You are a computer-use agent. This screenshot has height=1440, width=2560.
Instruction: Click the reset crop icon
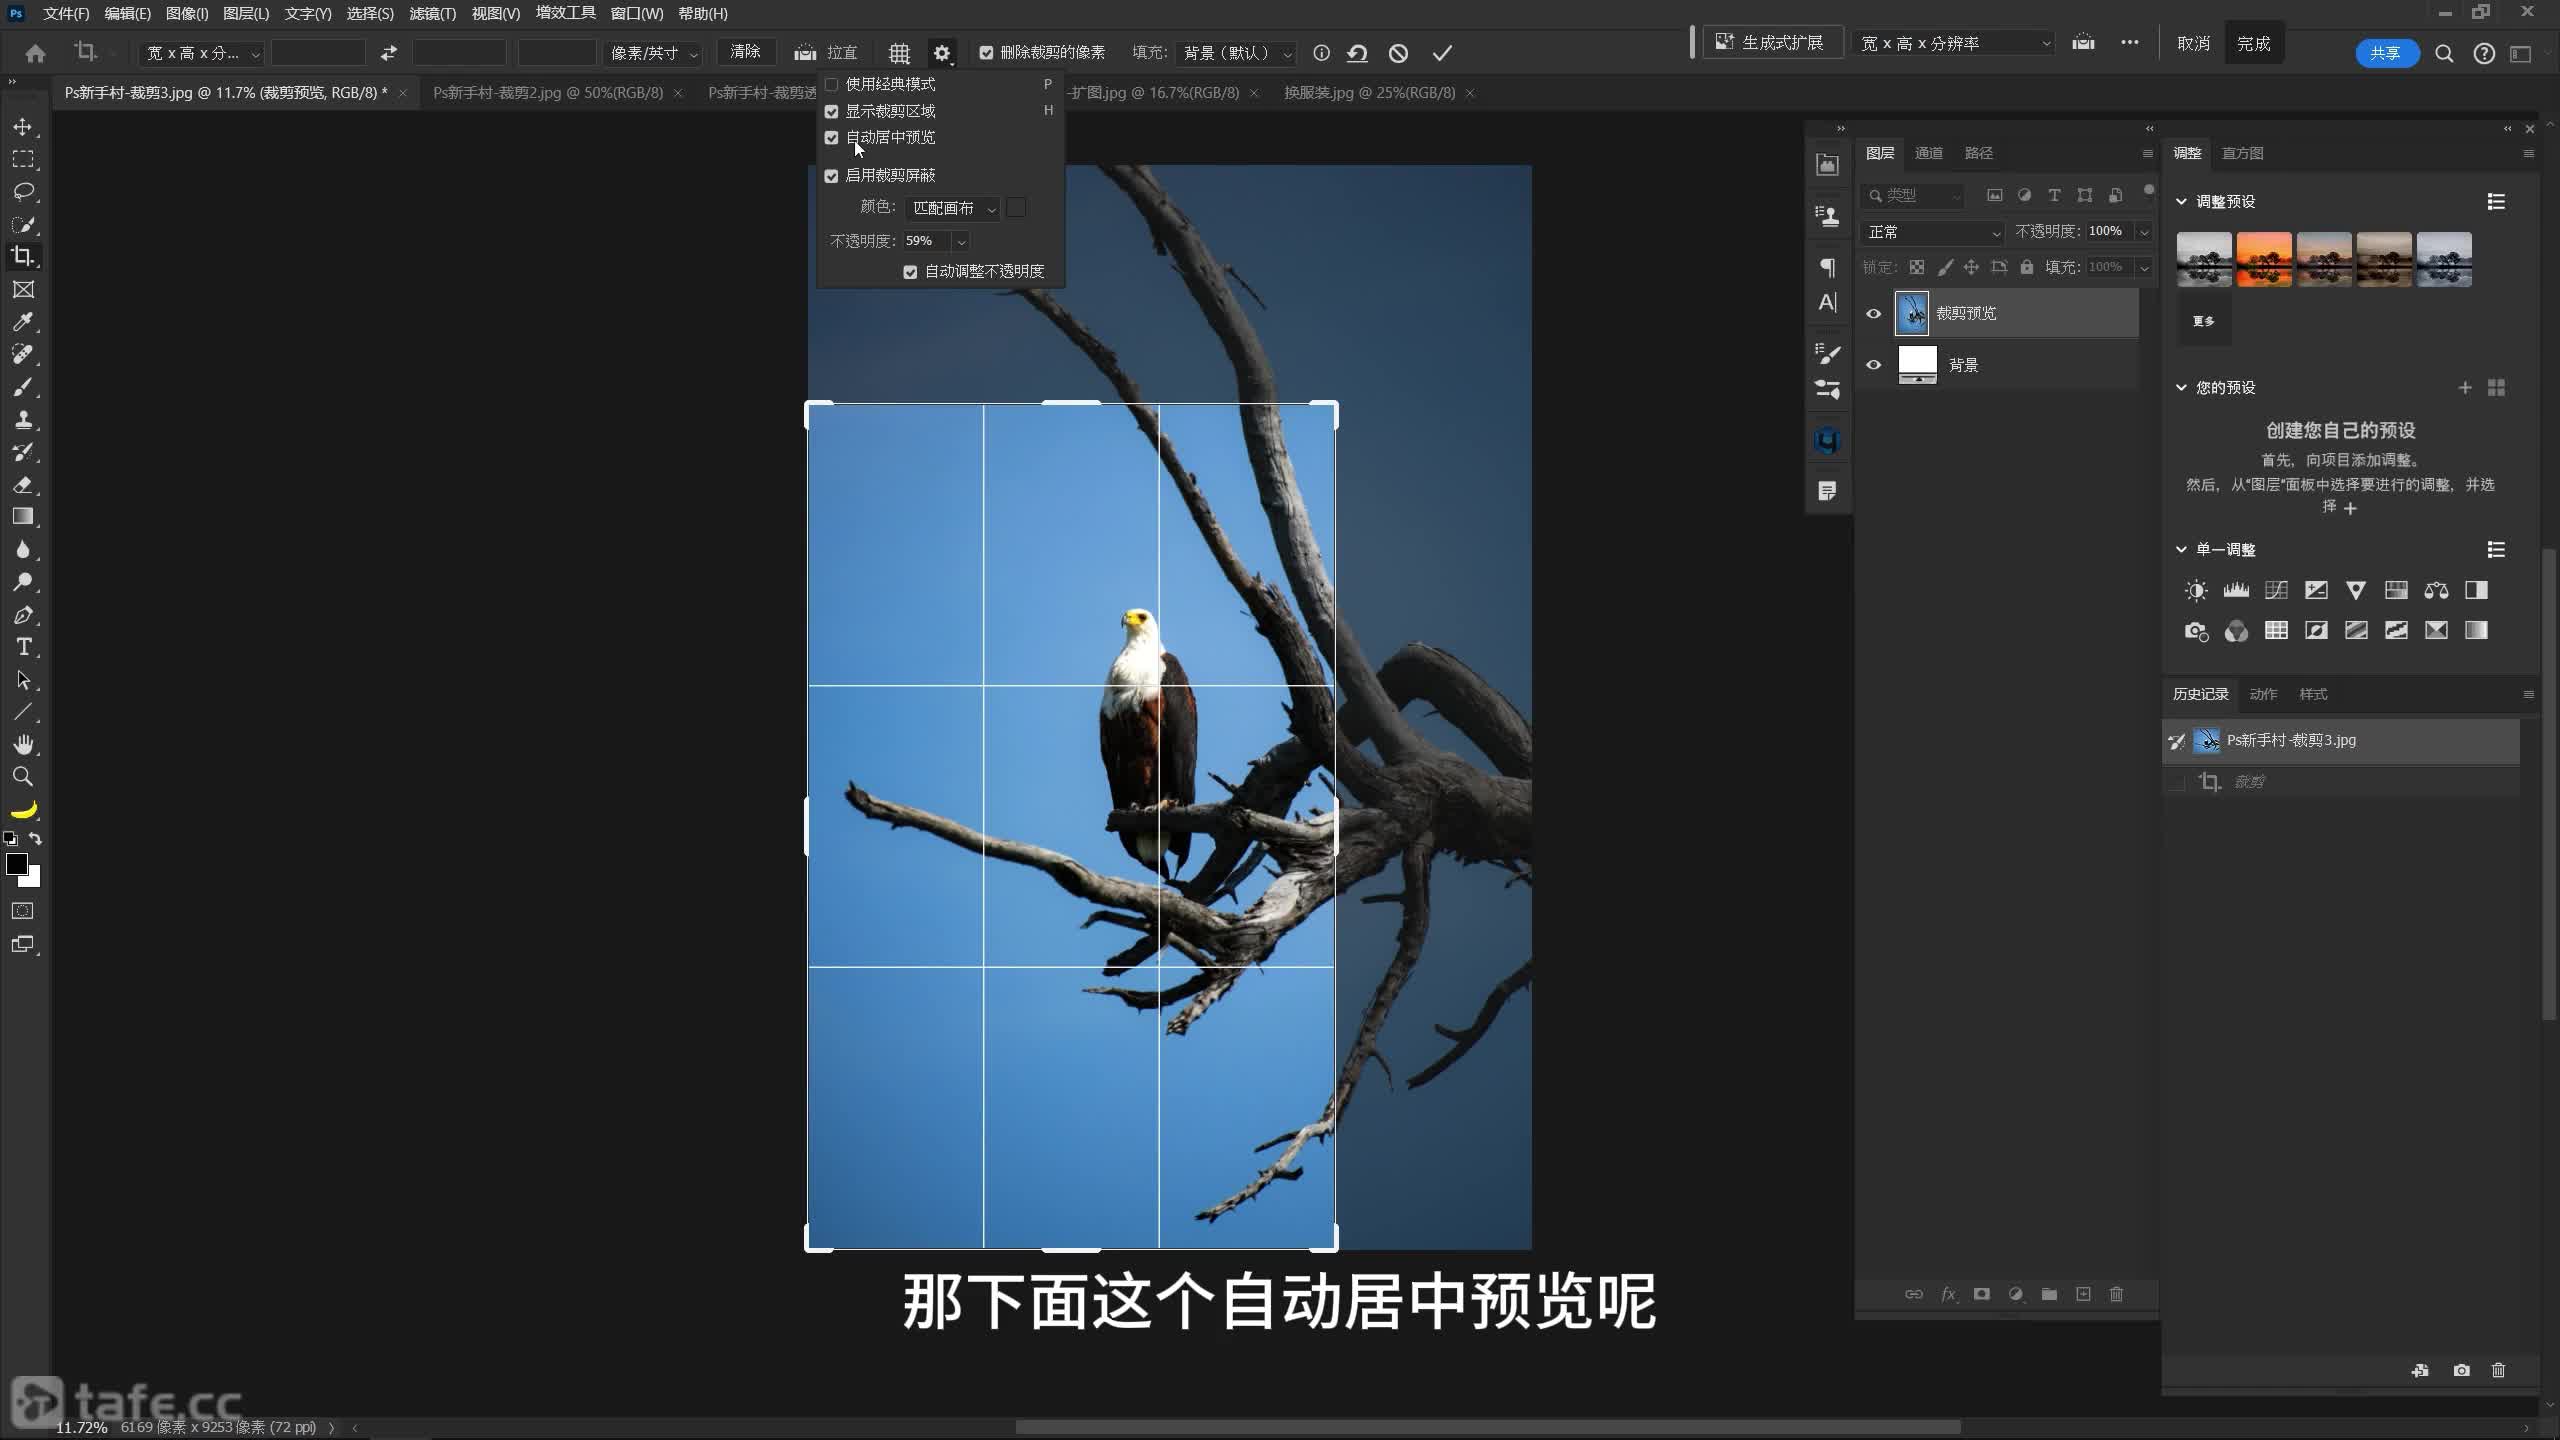[x=1357, y=53]
